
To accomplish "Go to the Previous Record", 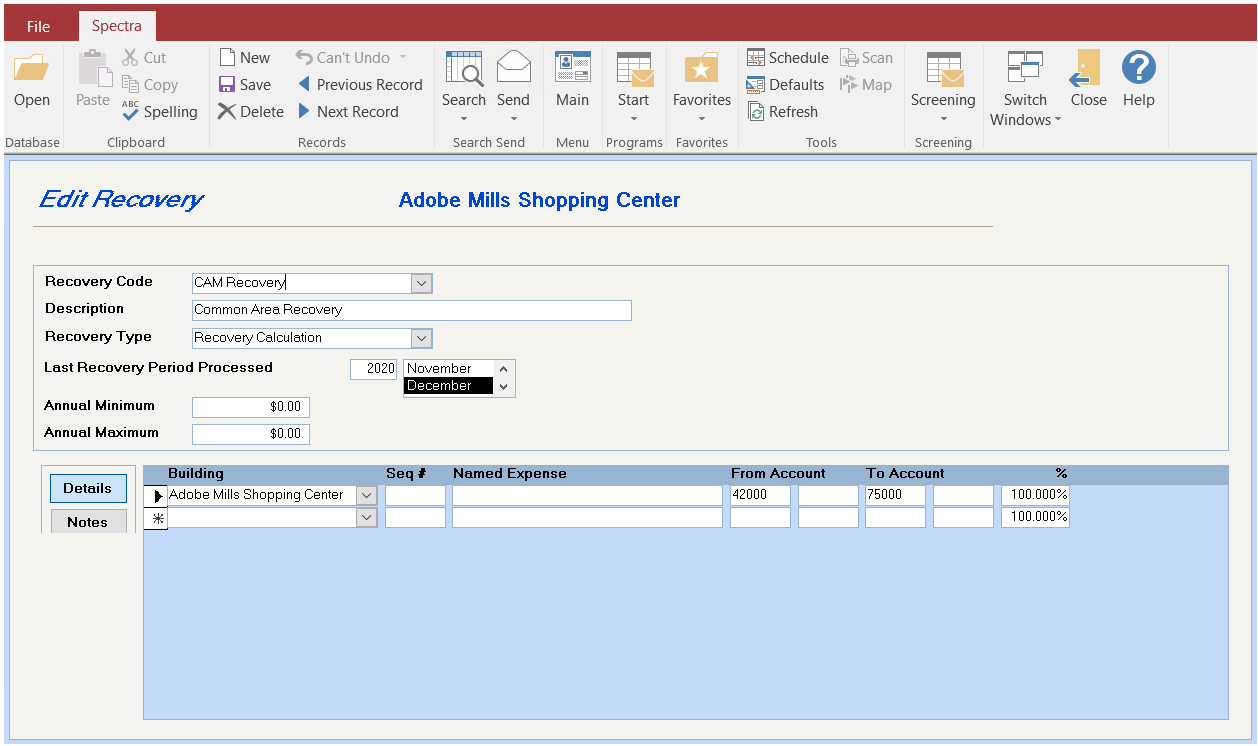I will tap(359, 85).
